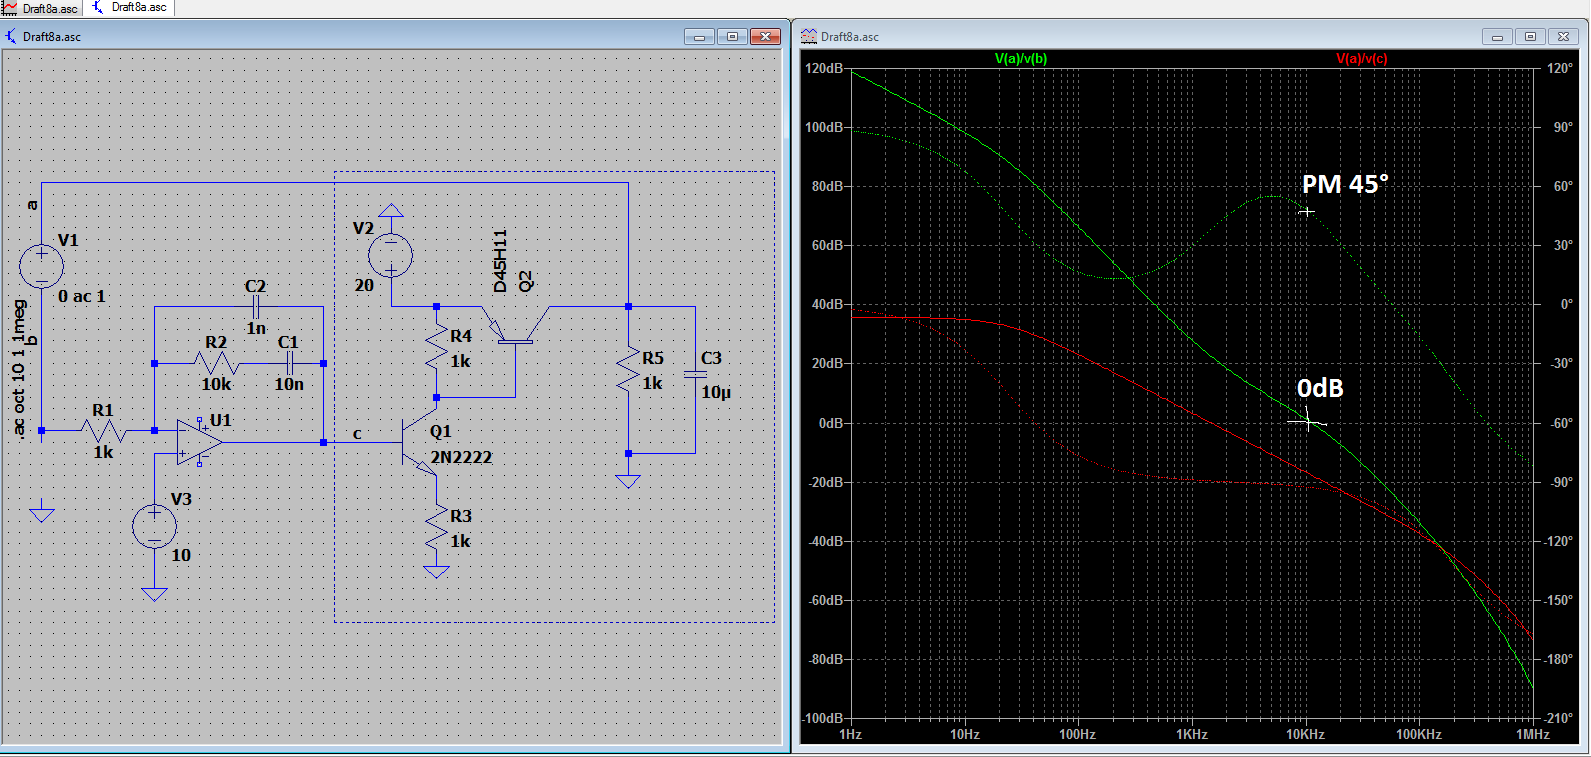Select voltage source V2 symbol
1591x757 pixels.
[x=390, y=255]
